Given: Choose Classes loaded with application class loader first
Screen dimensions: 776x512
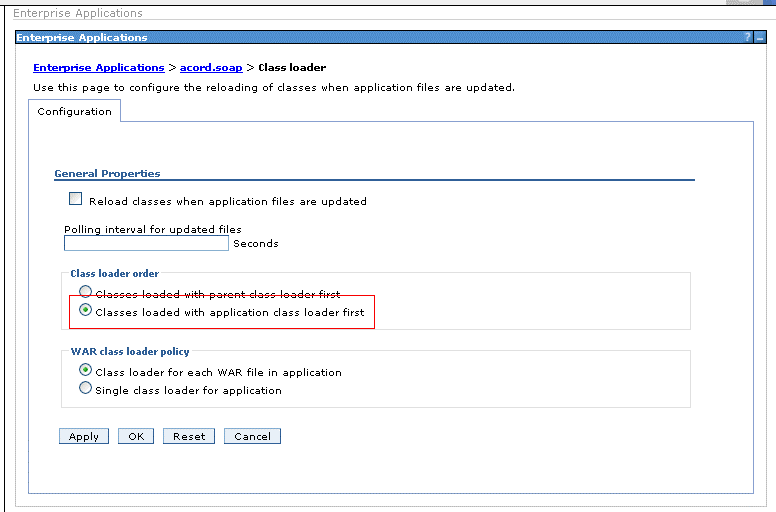Looking at the screenshot, I should pyautogui.click(x=86, y=311).
